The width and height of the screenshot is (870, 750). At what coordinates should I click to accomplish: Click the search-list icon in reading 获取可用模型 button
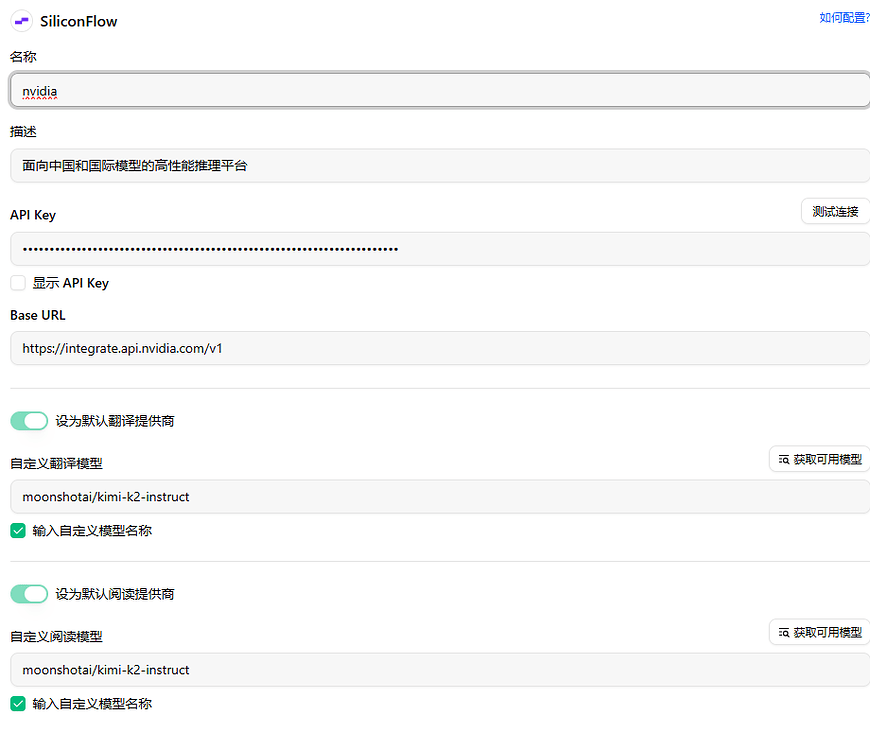tap(783, 633)
